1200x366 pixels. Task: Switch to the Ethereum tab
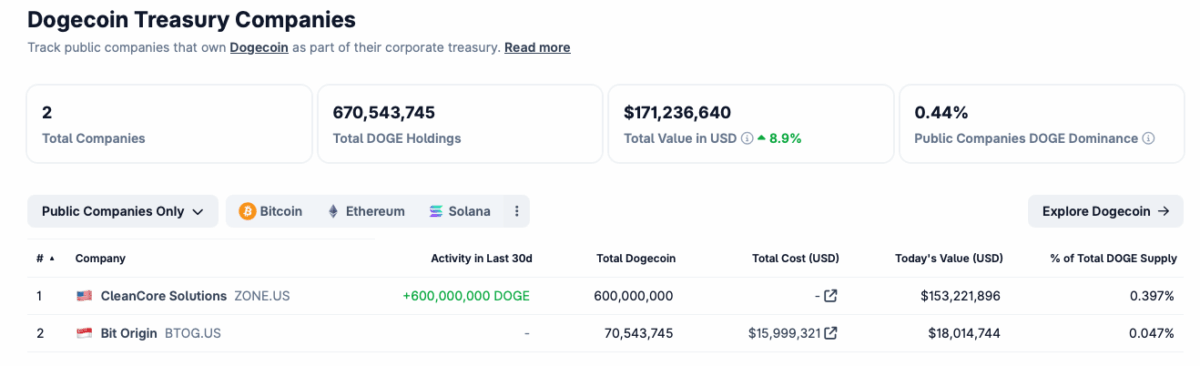[366, 211]
